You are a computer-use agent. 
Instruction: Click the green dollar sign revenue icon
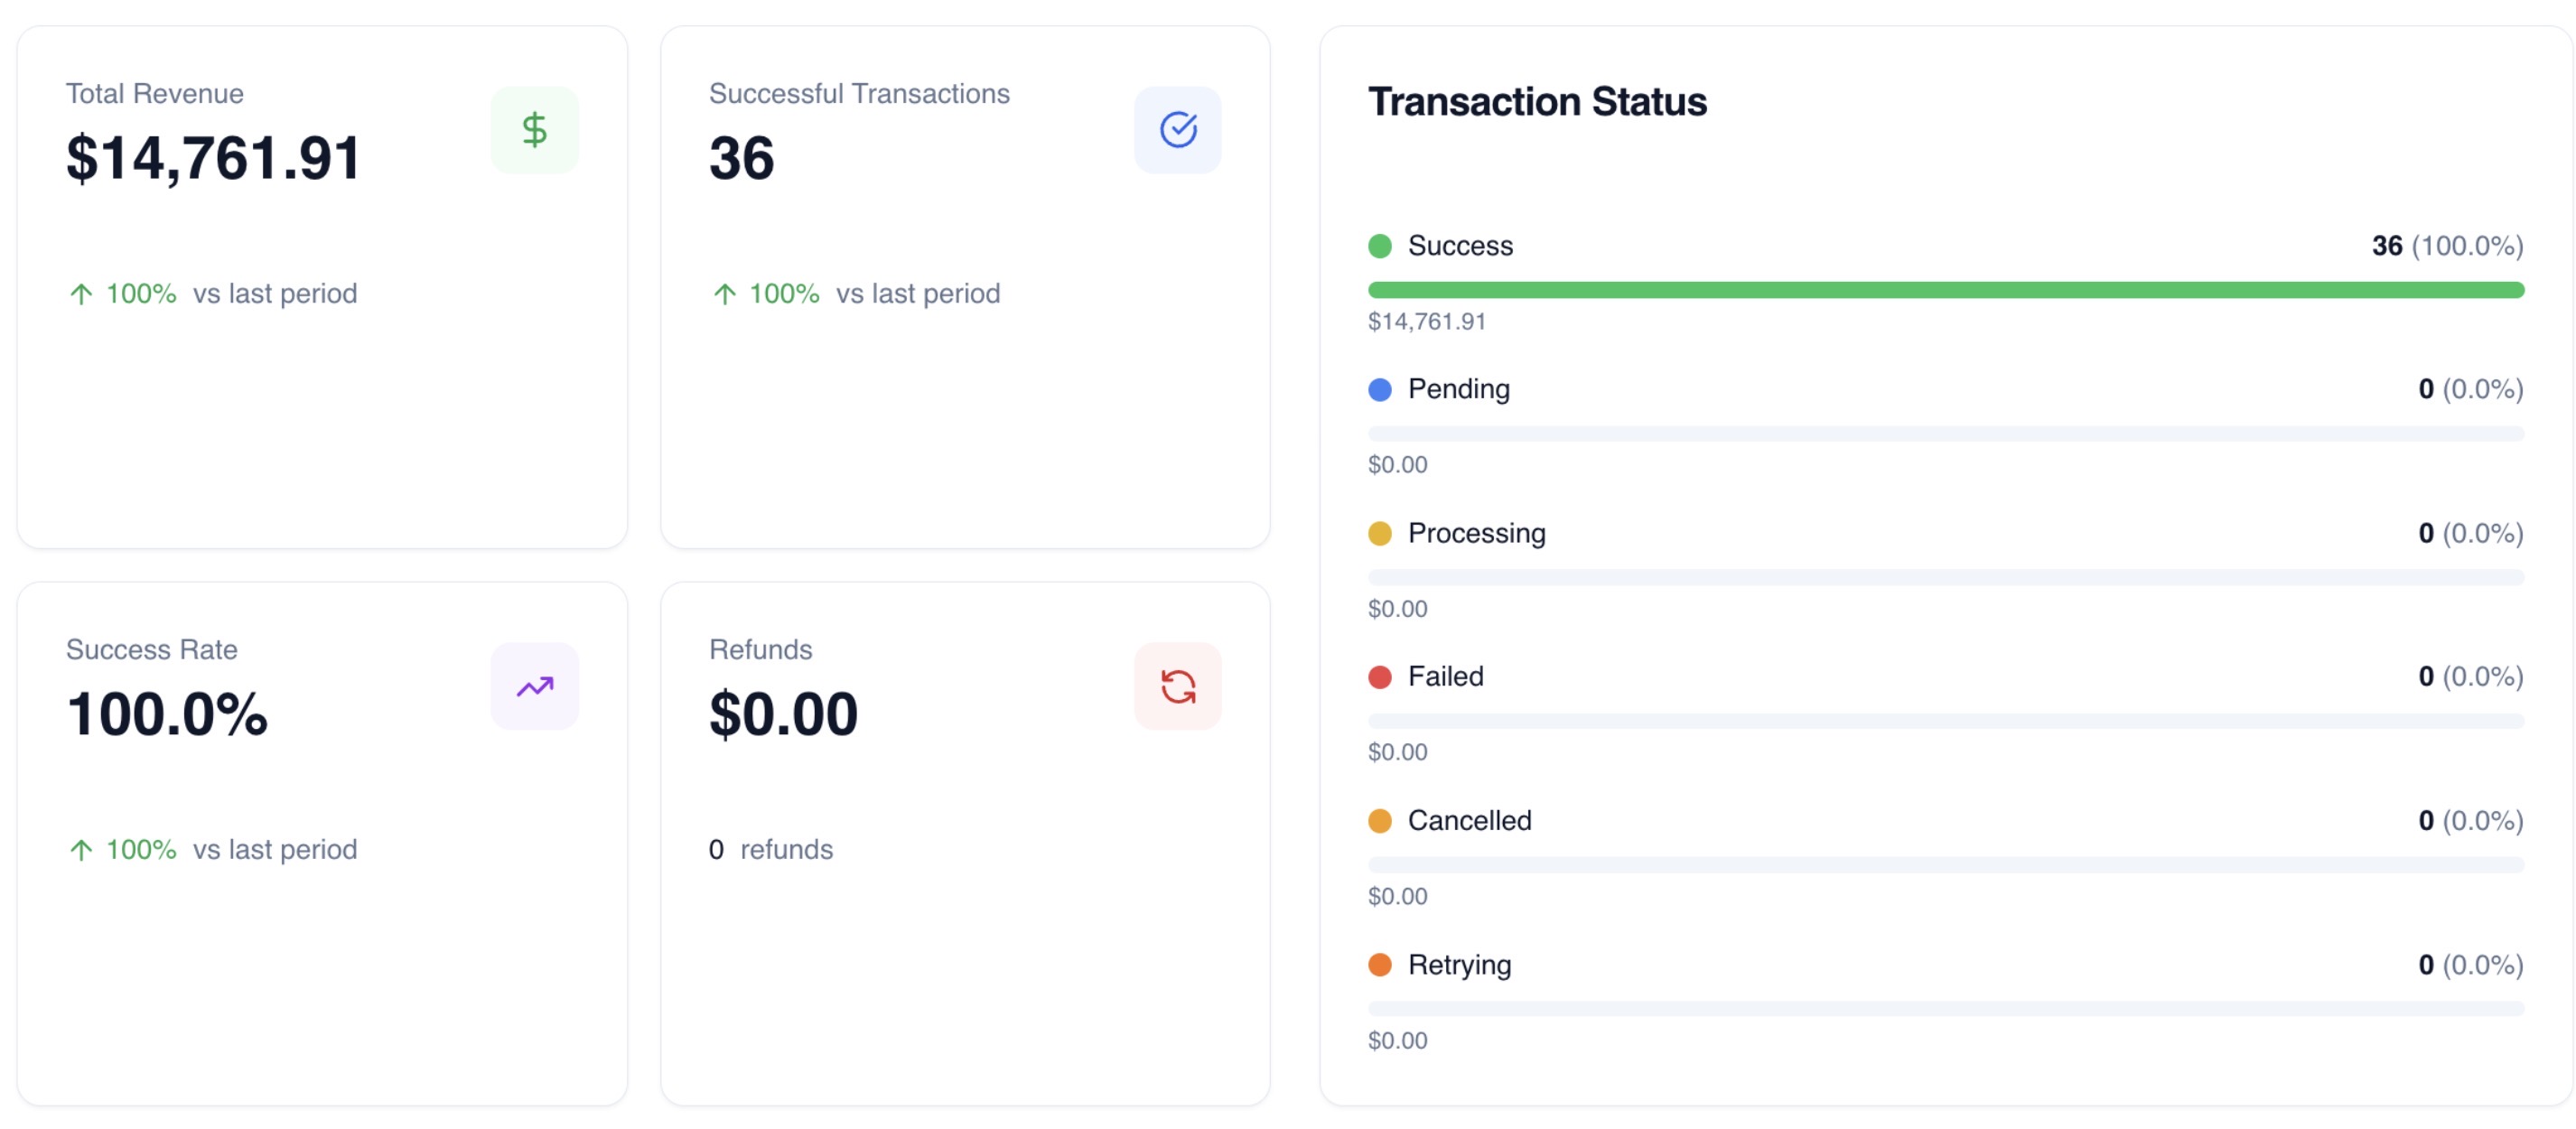(x=534, y=130)
